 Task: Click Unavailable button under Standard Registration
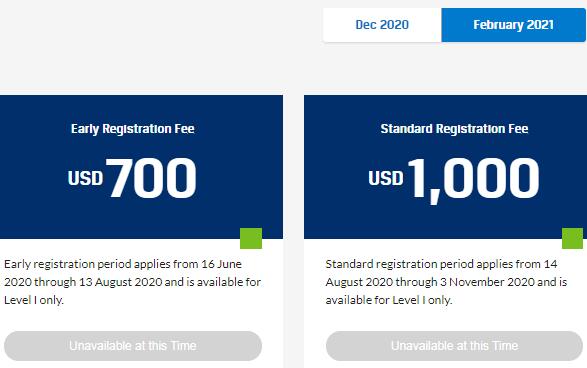[x=454, y=346]
